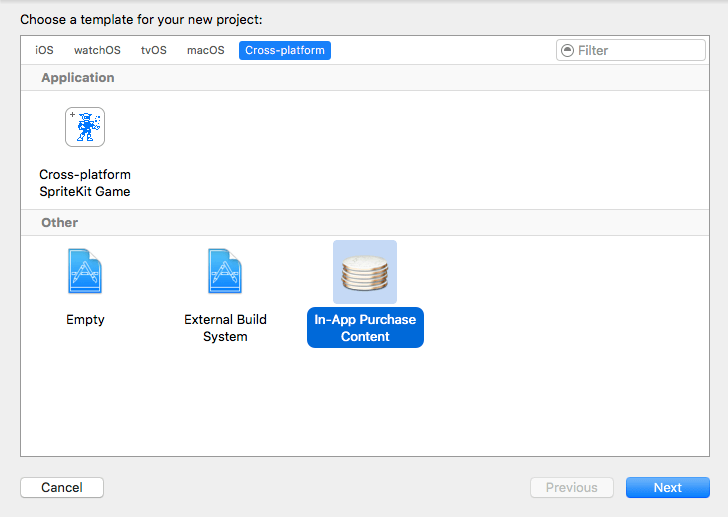
Task: Click the In-App Purchase Content coin-stack icon
Action: 365,272
